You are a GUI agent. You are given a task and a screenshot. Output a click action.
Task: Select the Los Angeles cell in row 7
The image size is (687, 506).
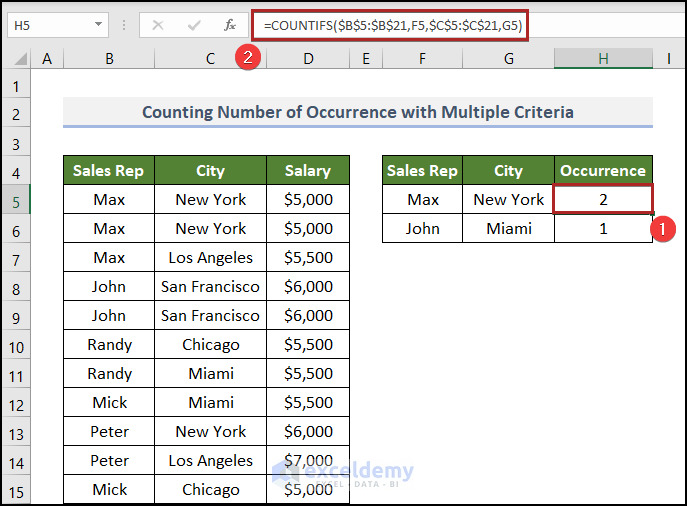pos(210,258)
